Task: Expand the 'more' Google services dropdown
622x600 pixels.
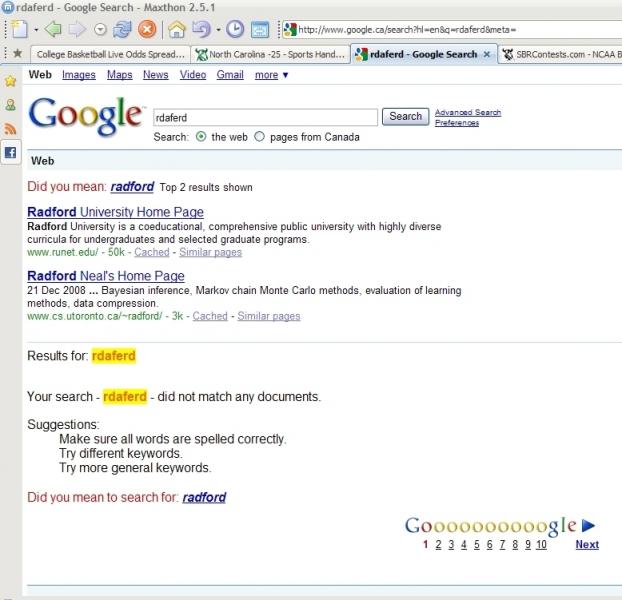Action: [271, 75]
